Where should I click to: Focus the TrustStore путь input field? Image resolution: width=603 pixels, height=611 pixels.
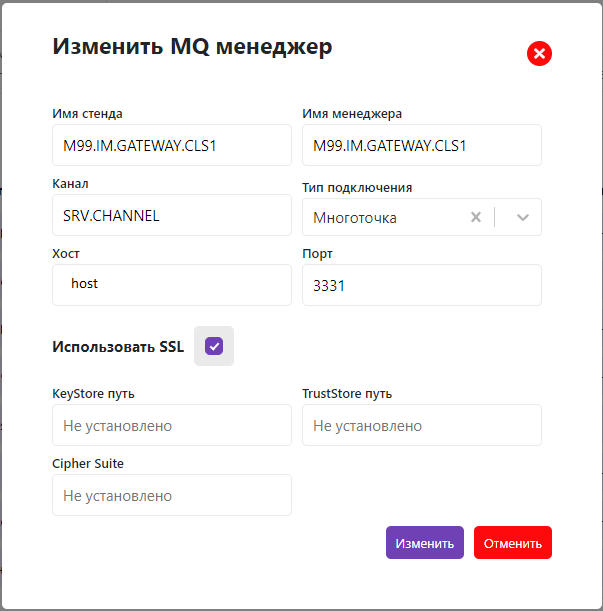[421, 425]
